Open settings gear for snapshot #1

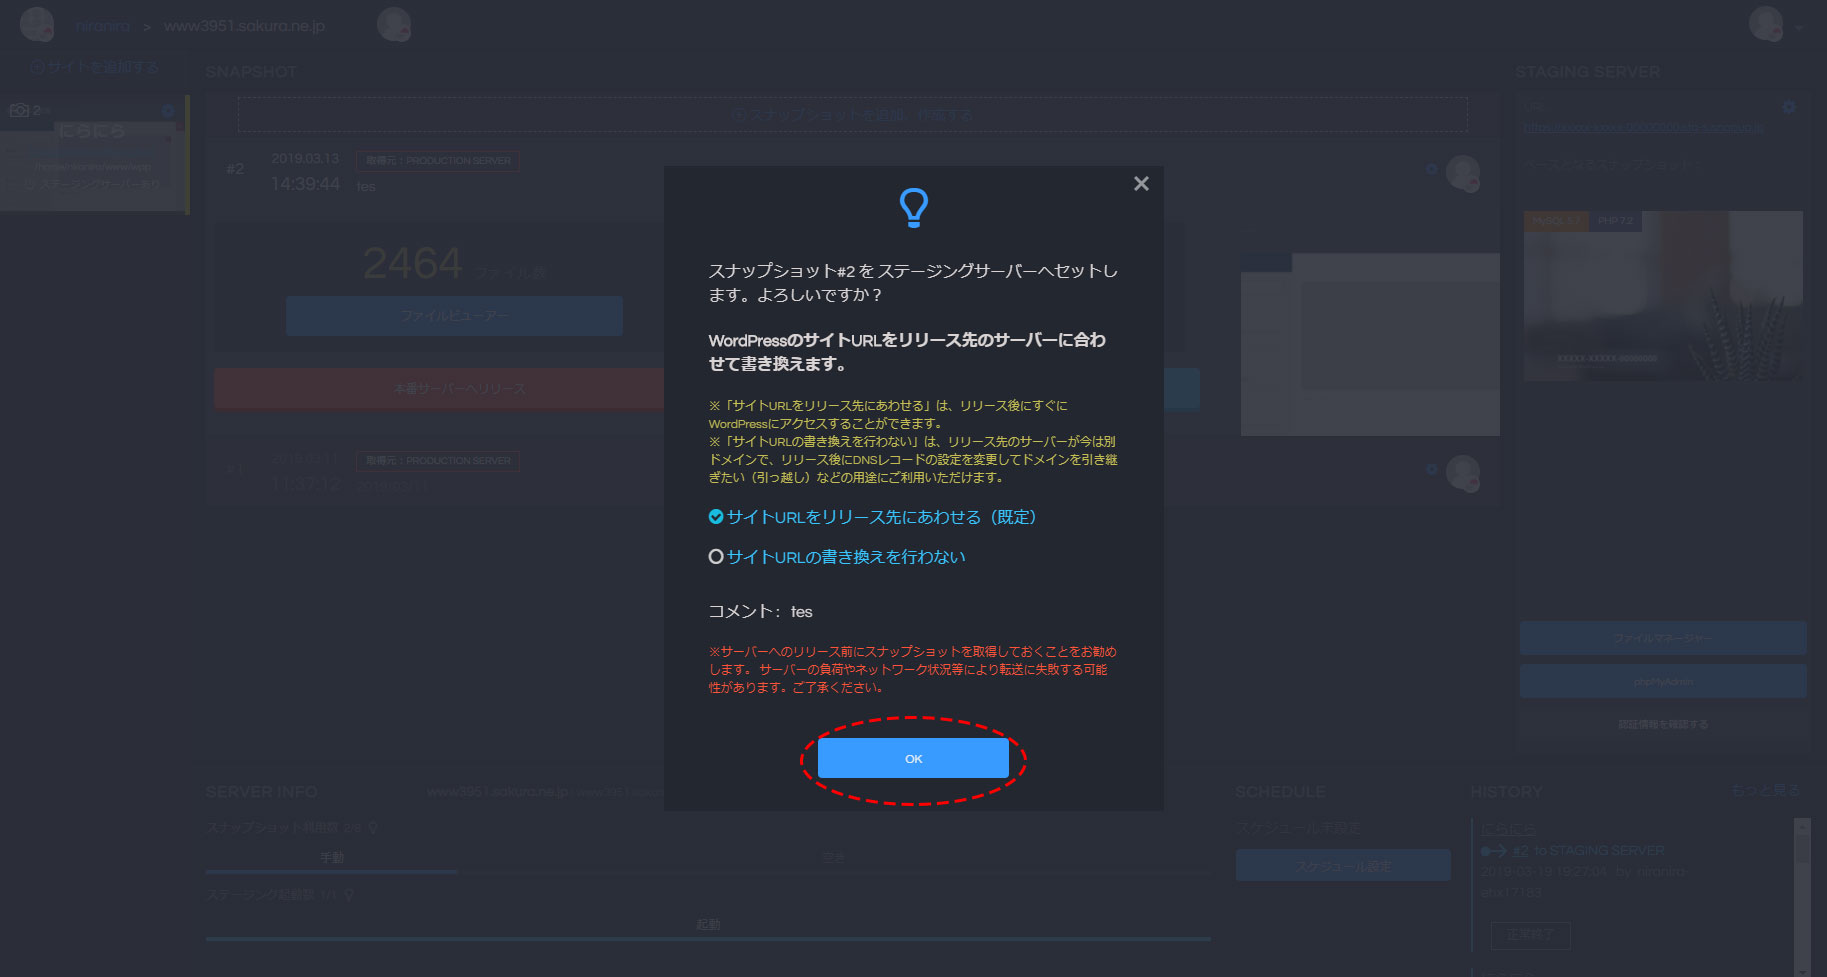click(x=1431, y=469)
